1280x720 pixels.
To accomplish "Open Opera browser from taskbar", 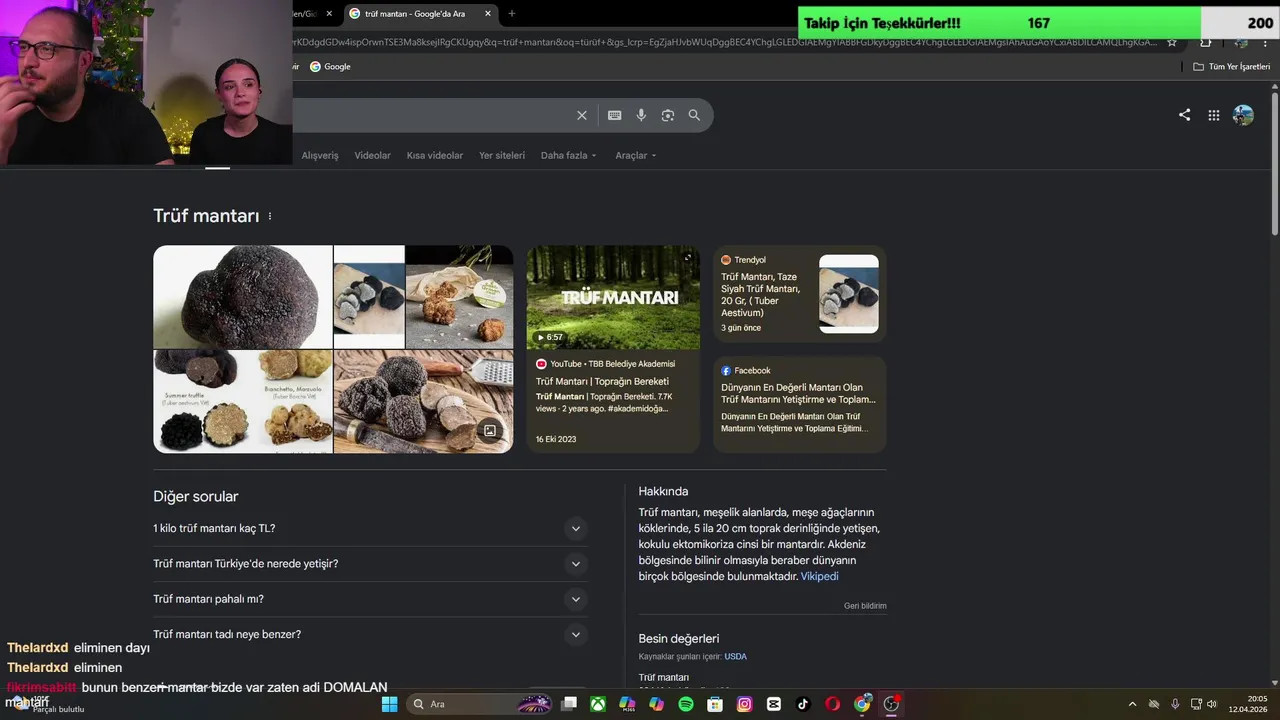I will pyautogui.click(x=832, y=704).
